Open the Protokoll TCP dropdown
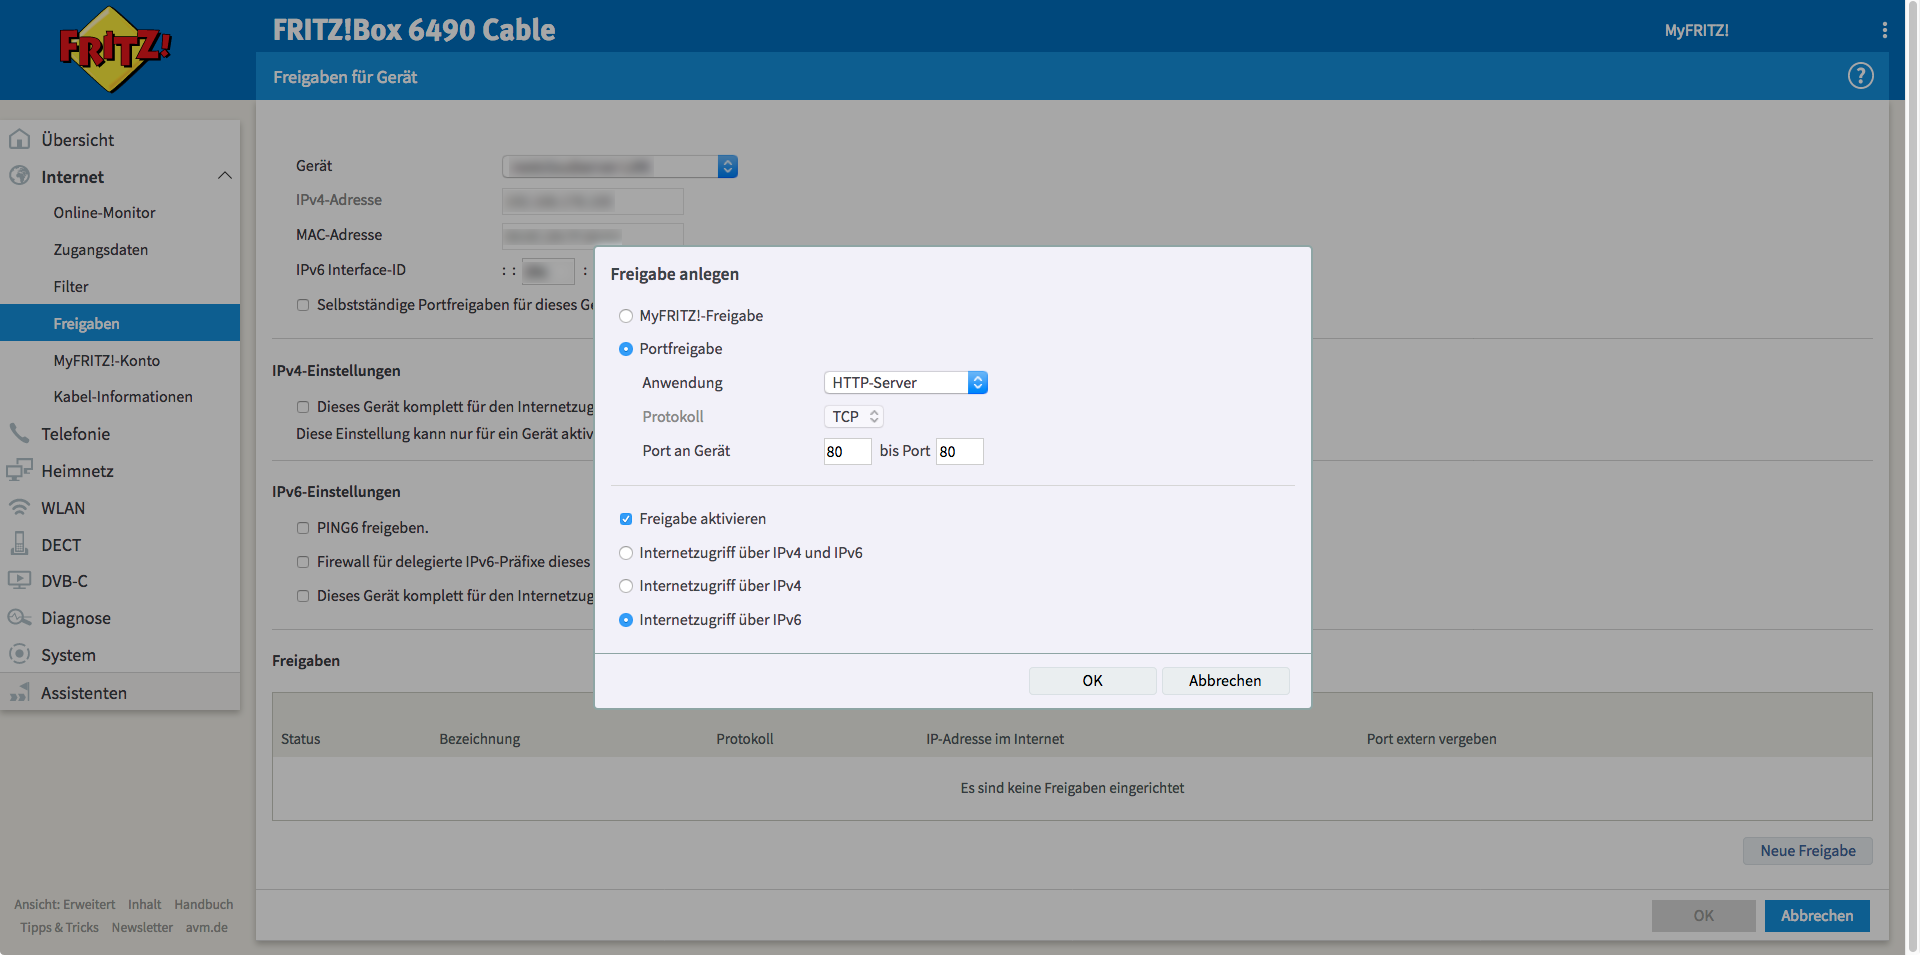Image resolution: width=1920 pixels, height=955 pixels. (854, 417)
